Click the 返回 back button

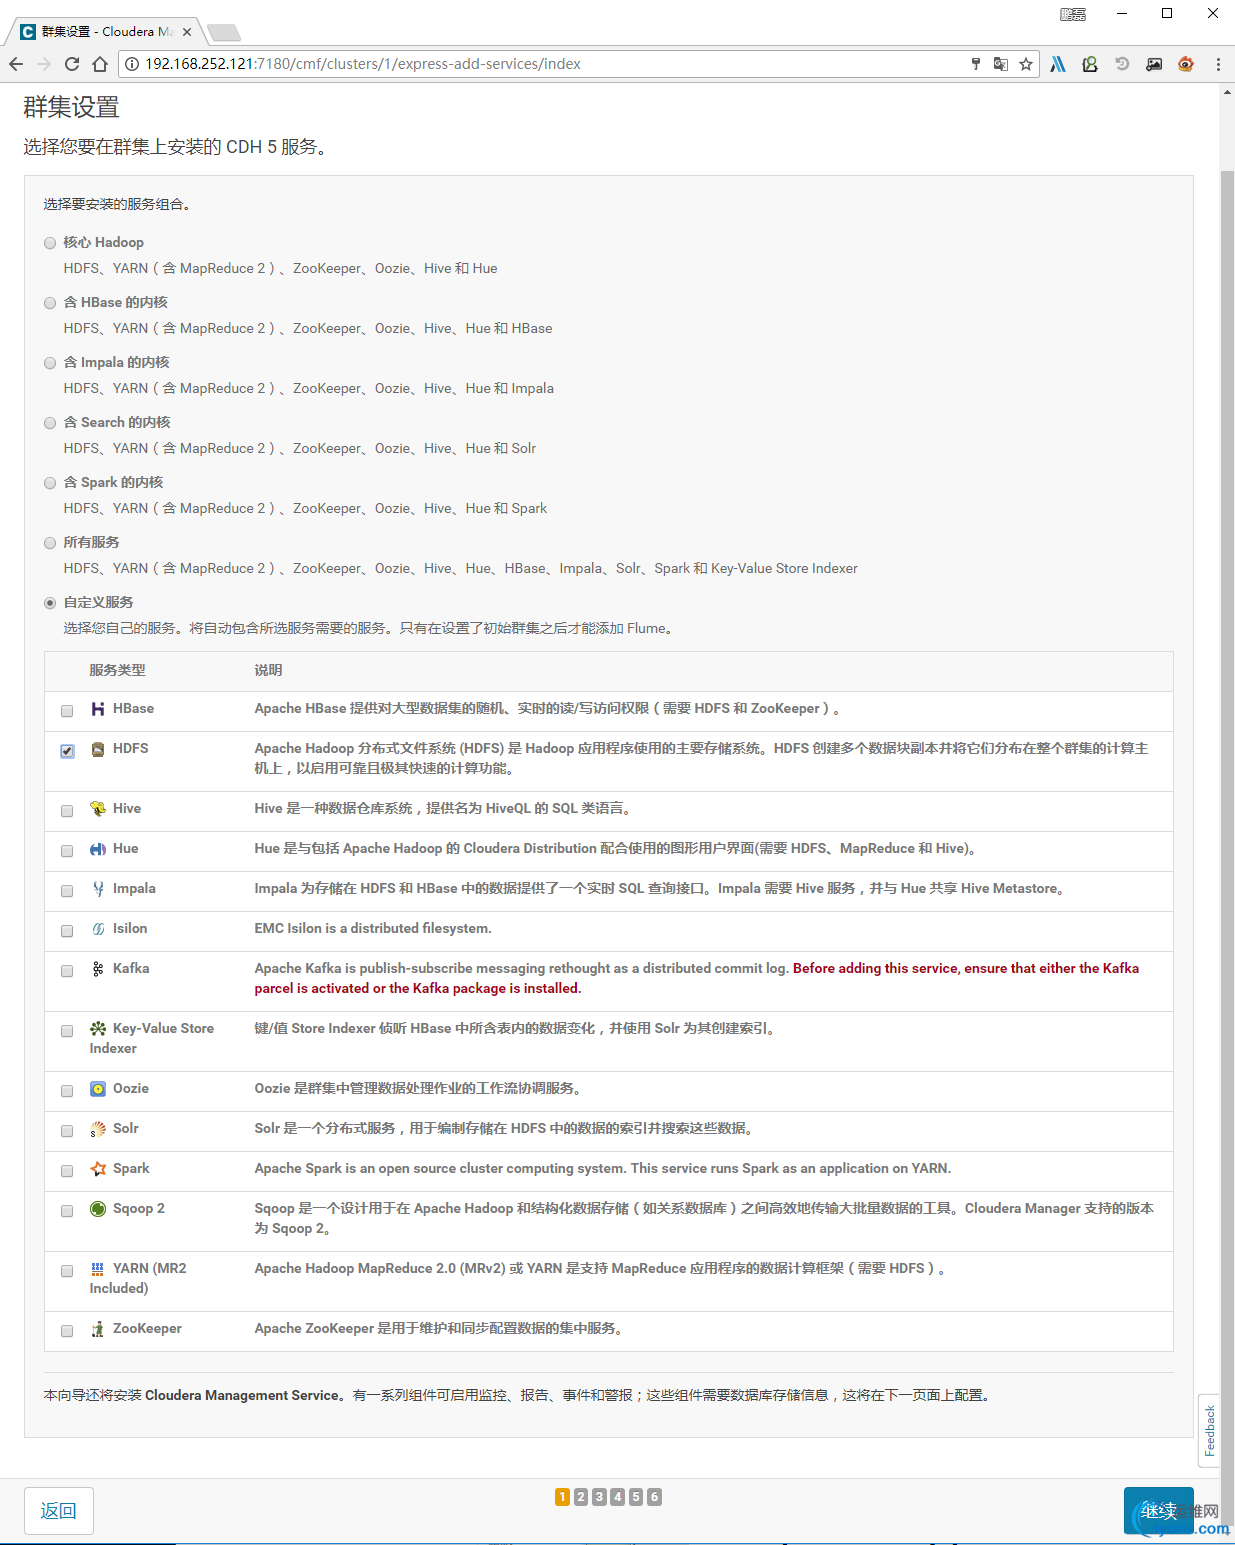coord(59,1511)
